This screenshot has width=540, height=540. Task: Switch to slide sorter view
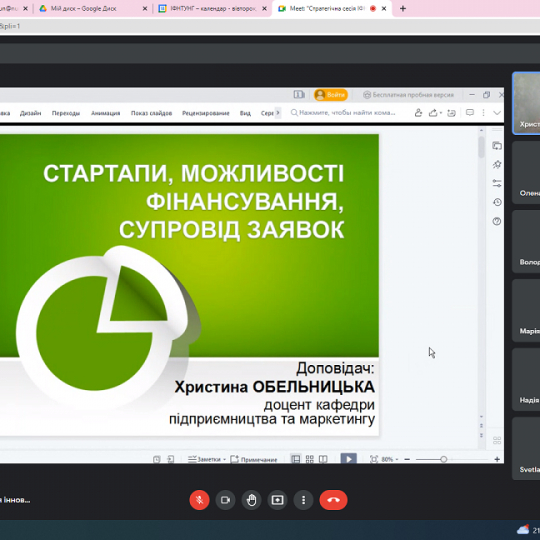[310, 459]
